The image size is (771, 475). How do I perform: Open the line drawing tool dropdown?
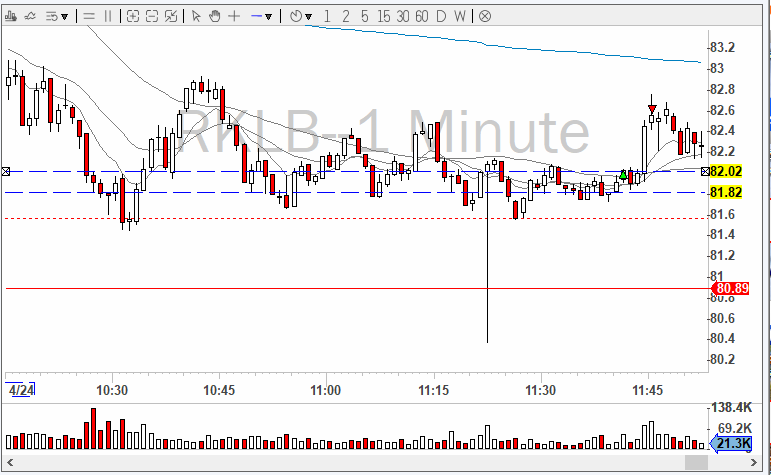[268, 17]
